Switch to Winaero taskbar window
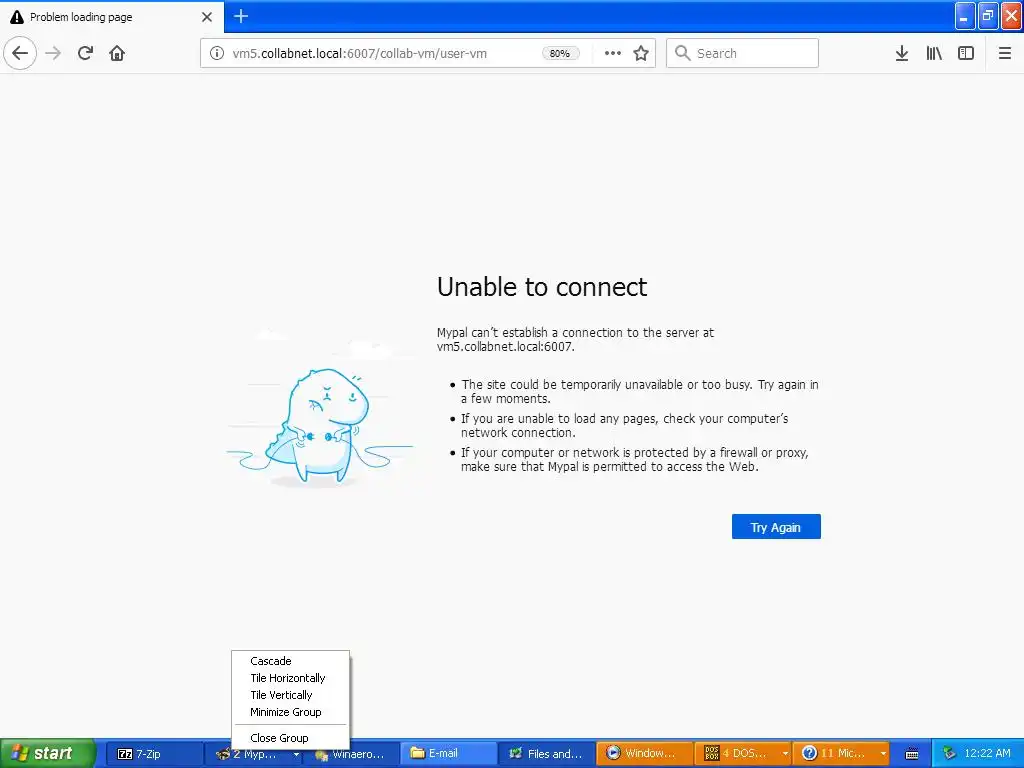This screenshot has width=1024, height=768. point(353,755)
